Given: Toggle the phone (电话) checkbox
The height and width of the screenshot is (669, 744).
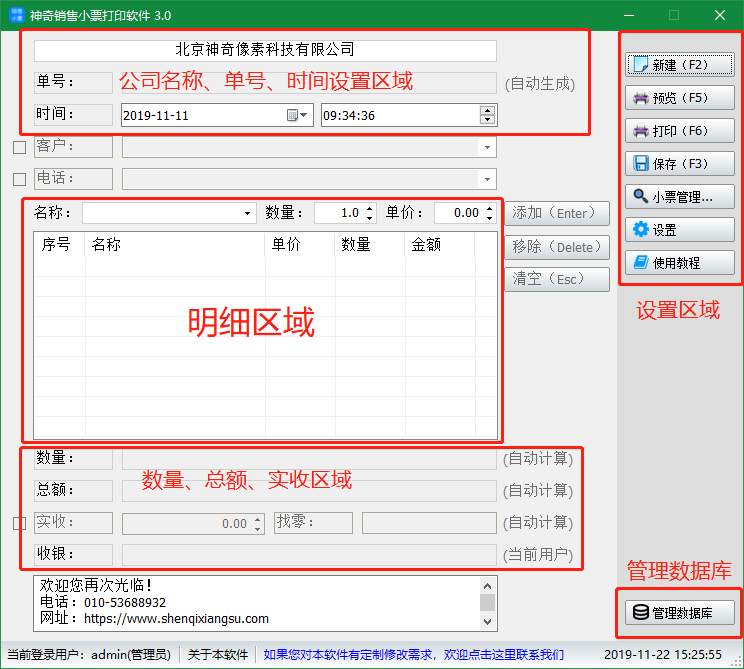Looking at the screenshot, I should pos(19,179).
